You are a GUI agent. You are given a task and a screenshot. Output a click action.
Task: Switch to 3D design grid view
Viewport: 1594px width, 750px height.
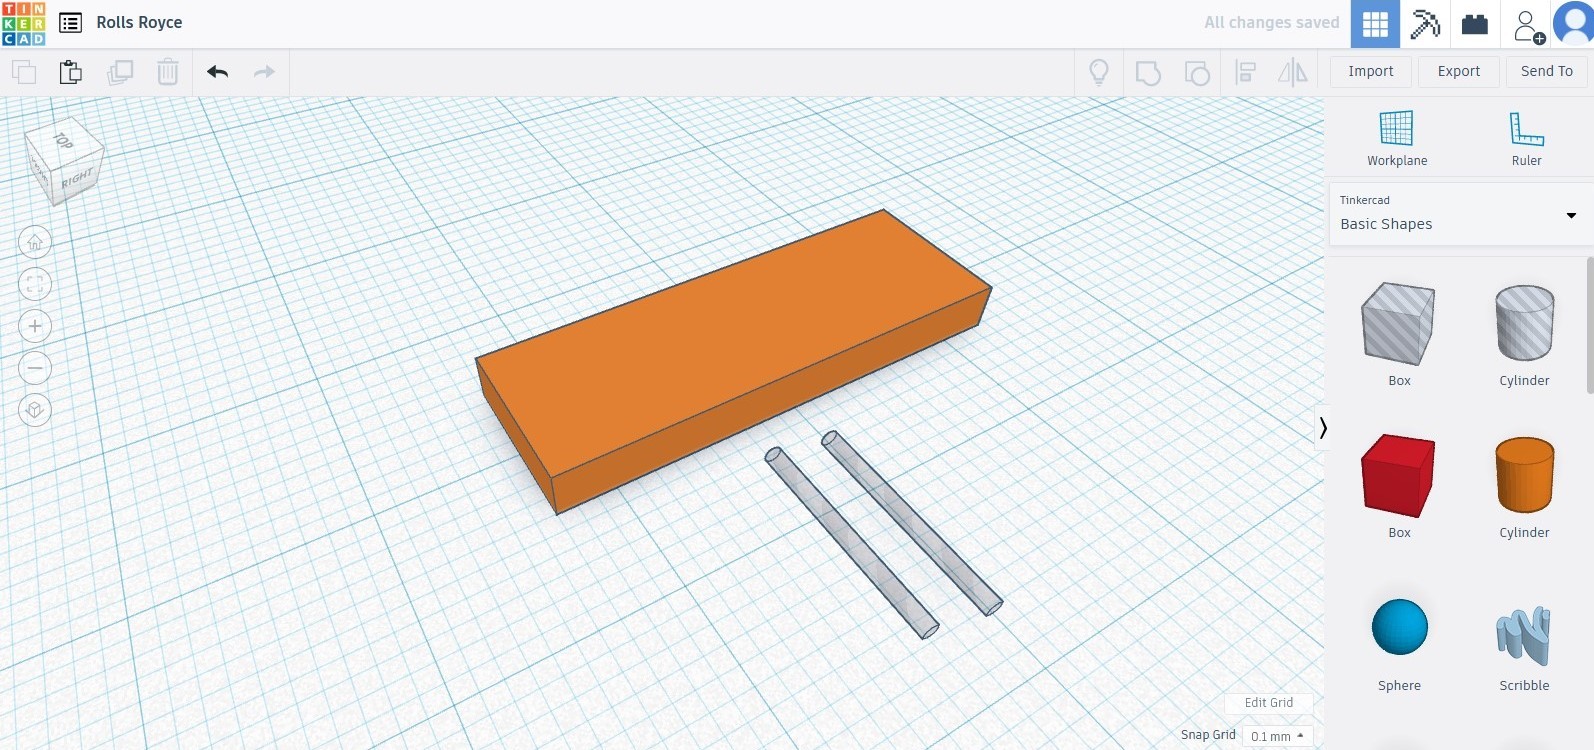1375,24
